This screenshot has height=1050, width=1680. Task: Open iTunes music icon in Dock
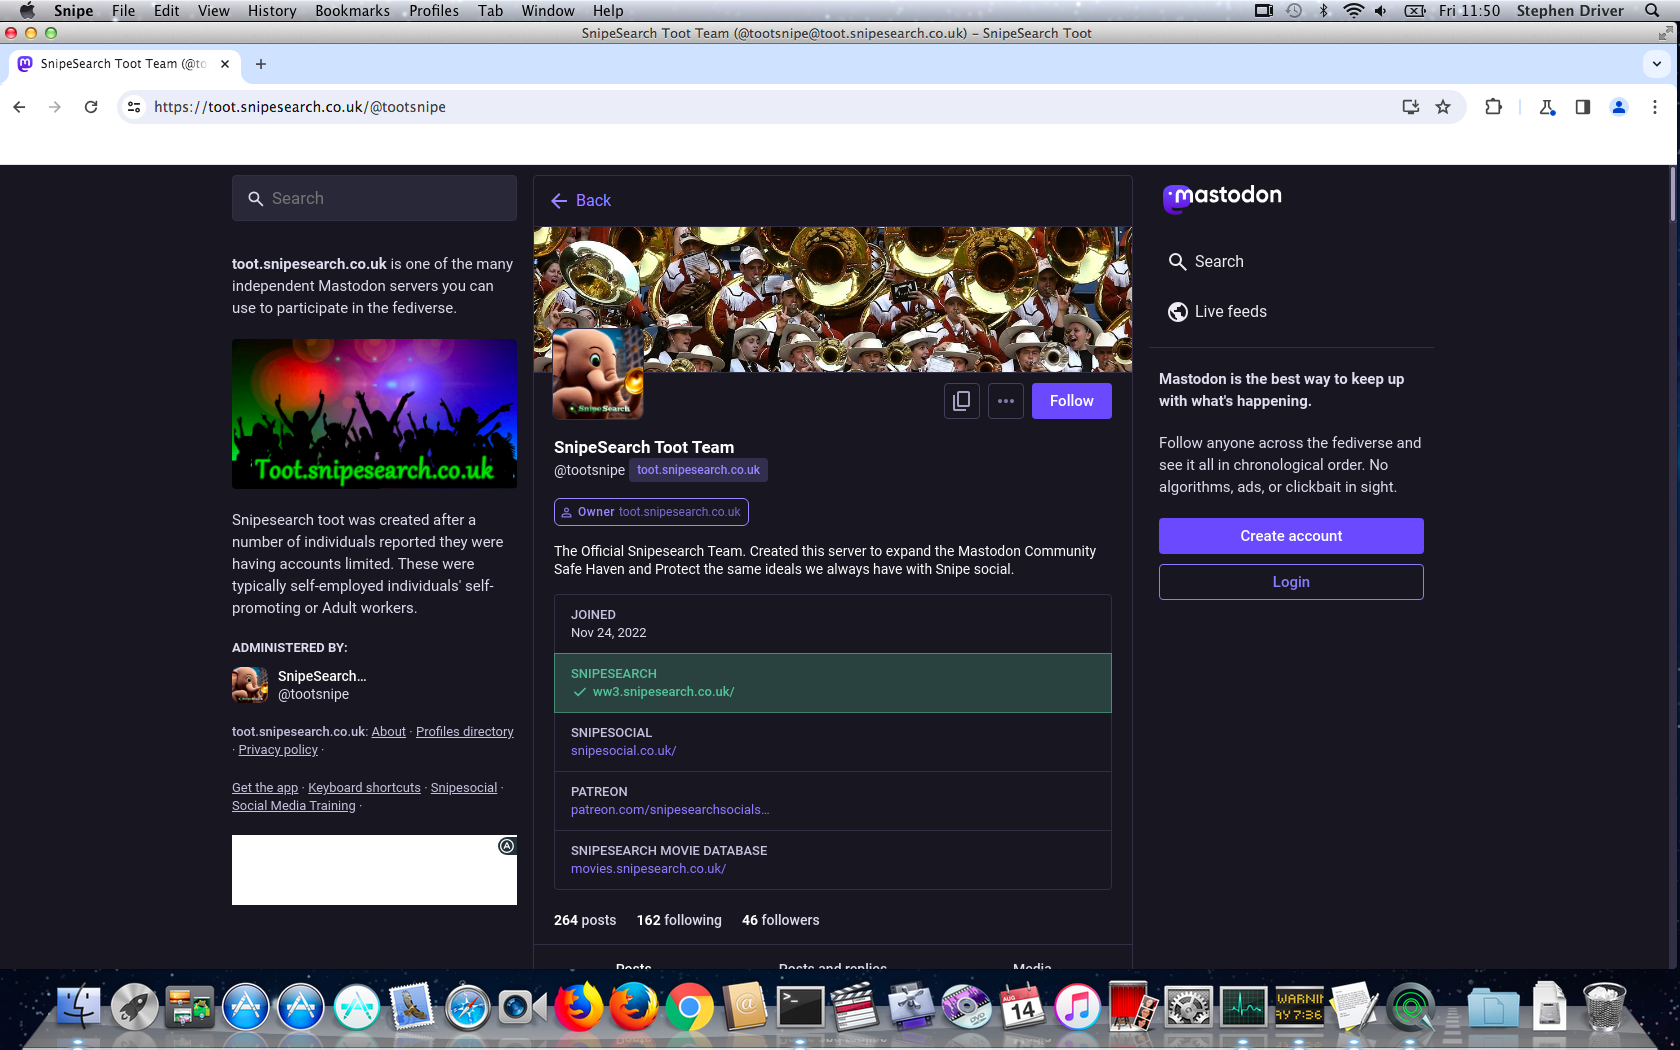coord(1077,1007)
